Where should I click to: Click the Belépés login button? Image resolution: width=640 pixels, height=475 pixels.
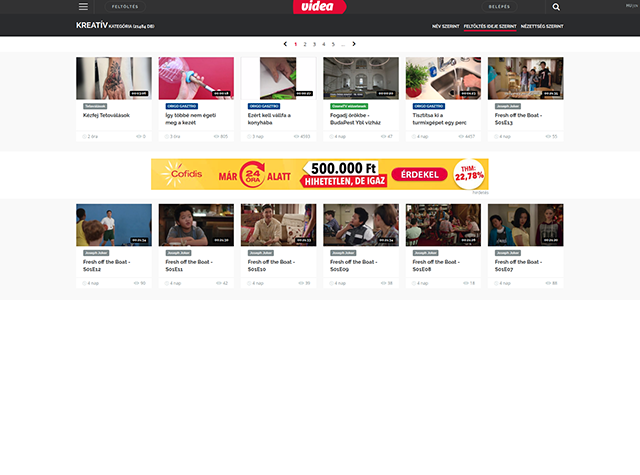click(x=499, y=7)
